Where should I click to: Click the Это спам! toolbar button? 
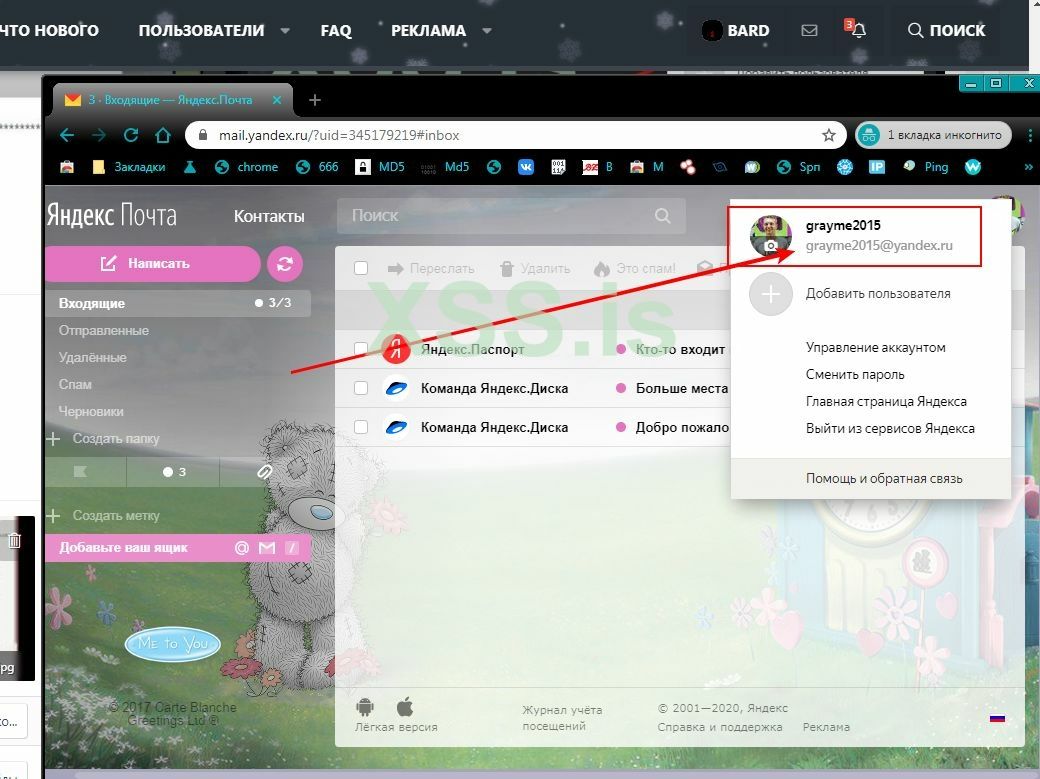pyautogui.click(x=635, y=268)
